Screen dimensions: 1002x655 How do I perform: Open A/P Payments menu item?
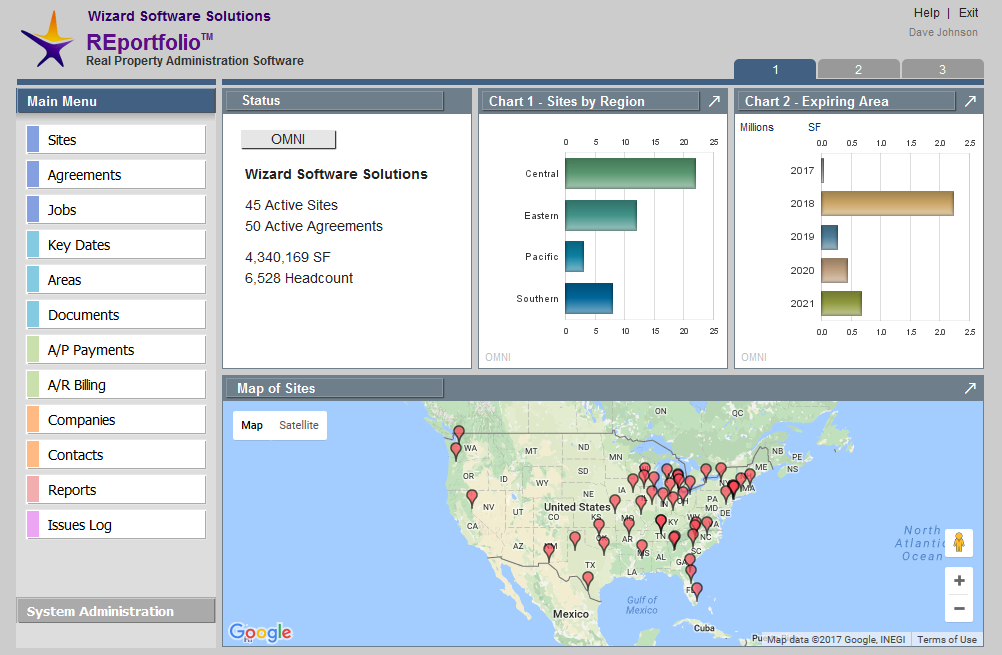point(116,350)
